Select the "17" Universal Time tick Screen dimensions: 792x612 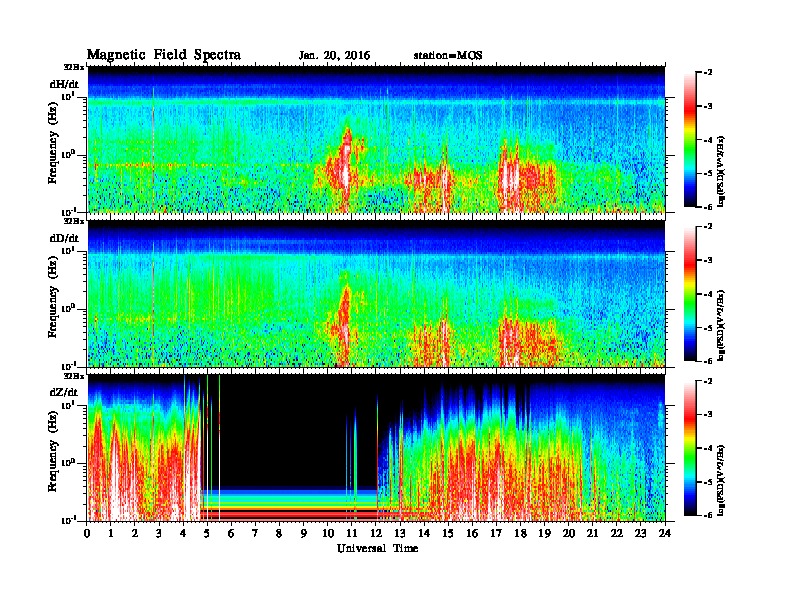(x=496, y=534)
